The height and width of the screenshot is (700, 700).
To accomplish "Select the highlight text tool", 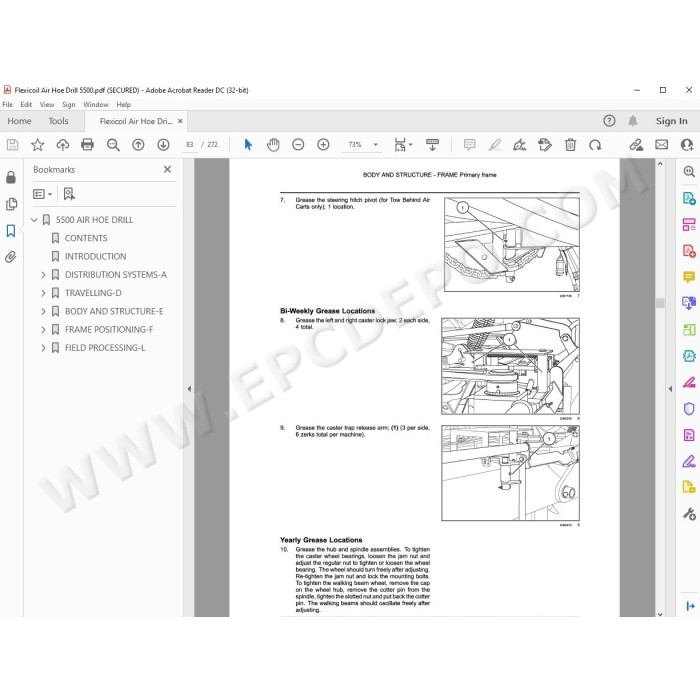I will pyautogui.click(x=495, y=145).
